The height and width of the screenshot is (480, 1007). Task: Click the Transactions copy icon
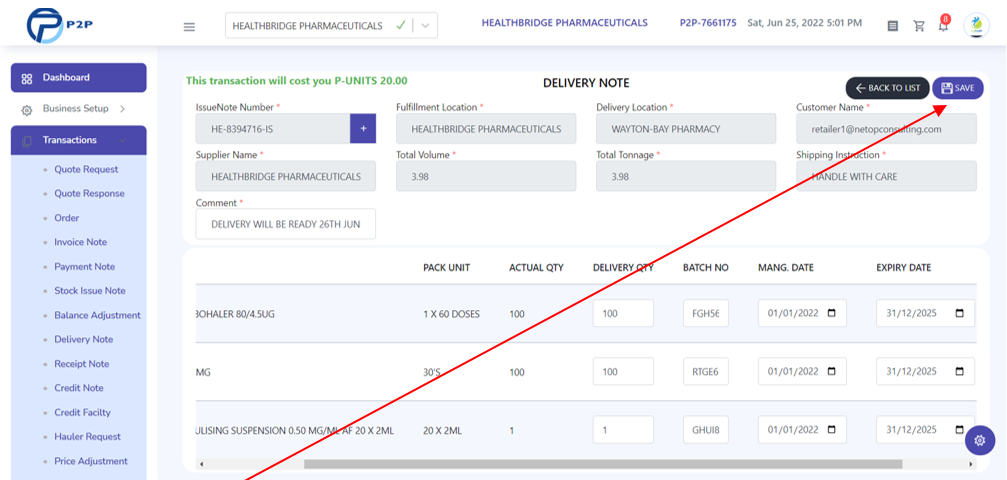27,141
